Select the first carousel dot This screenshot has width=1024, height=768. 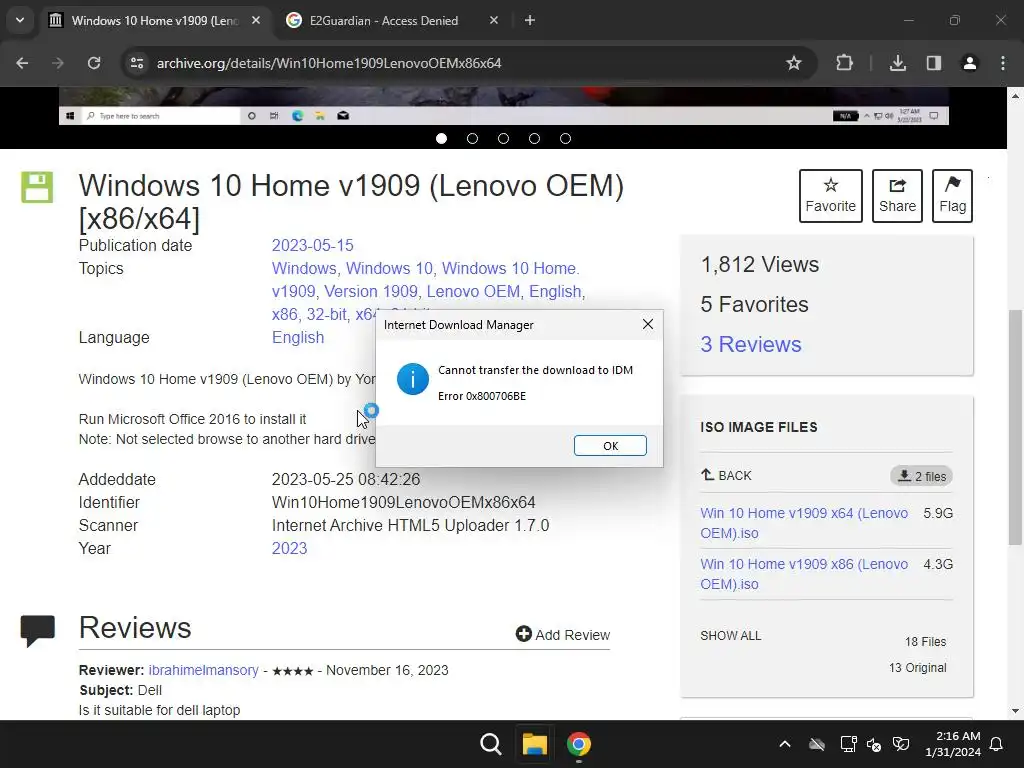coord(441,138)
